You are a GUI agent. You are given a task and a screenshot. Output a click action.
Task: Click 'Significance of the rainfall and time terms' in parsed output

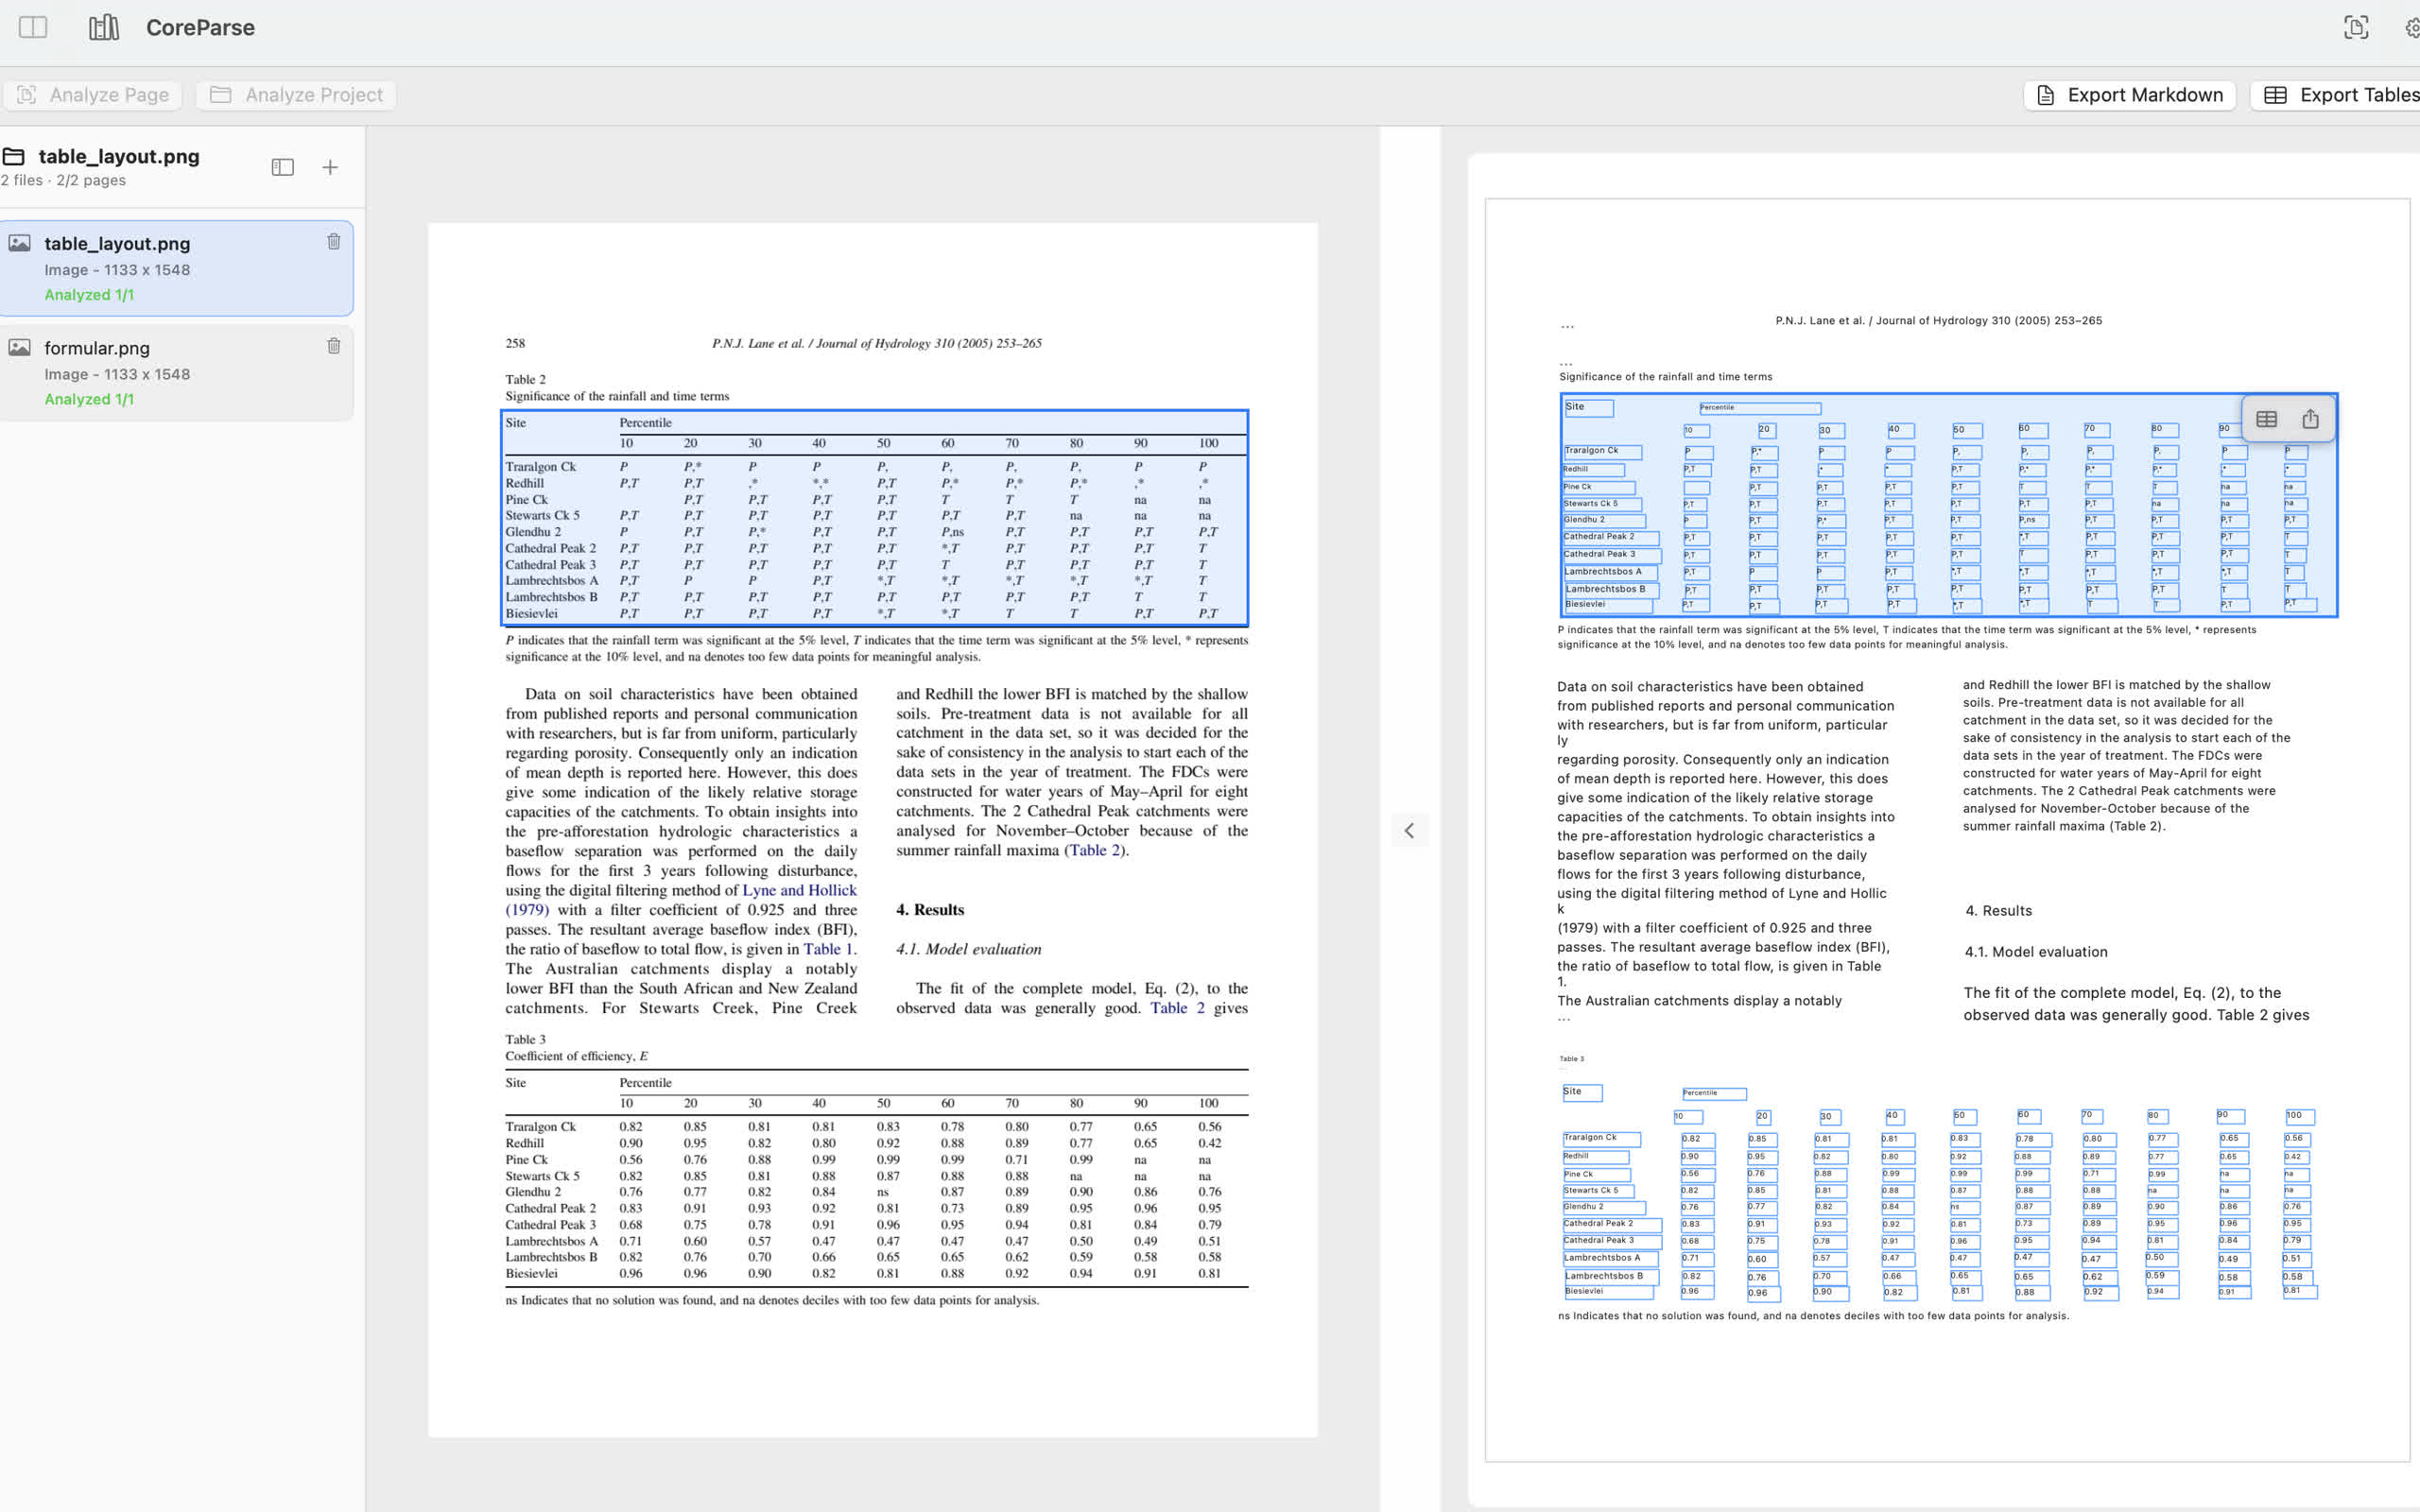(x=1665, y=377)
